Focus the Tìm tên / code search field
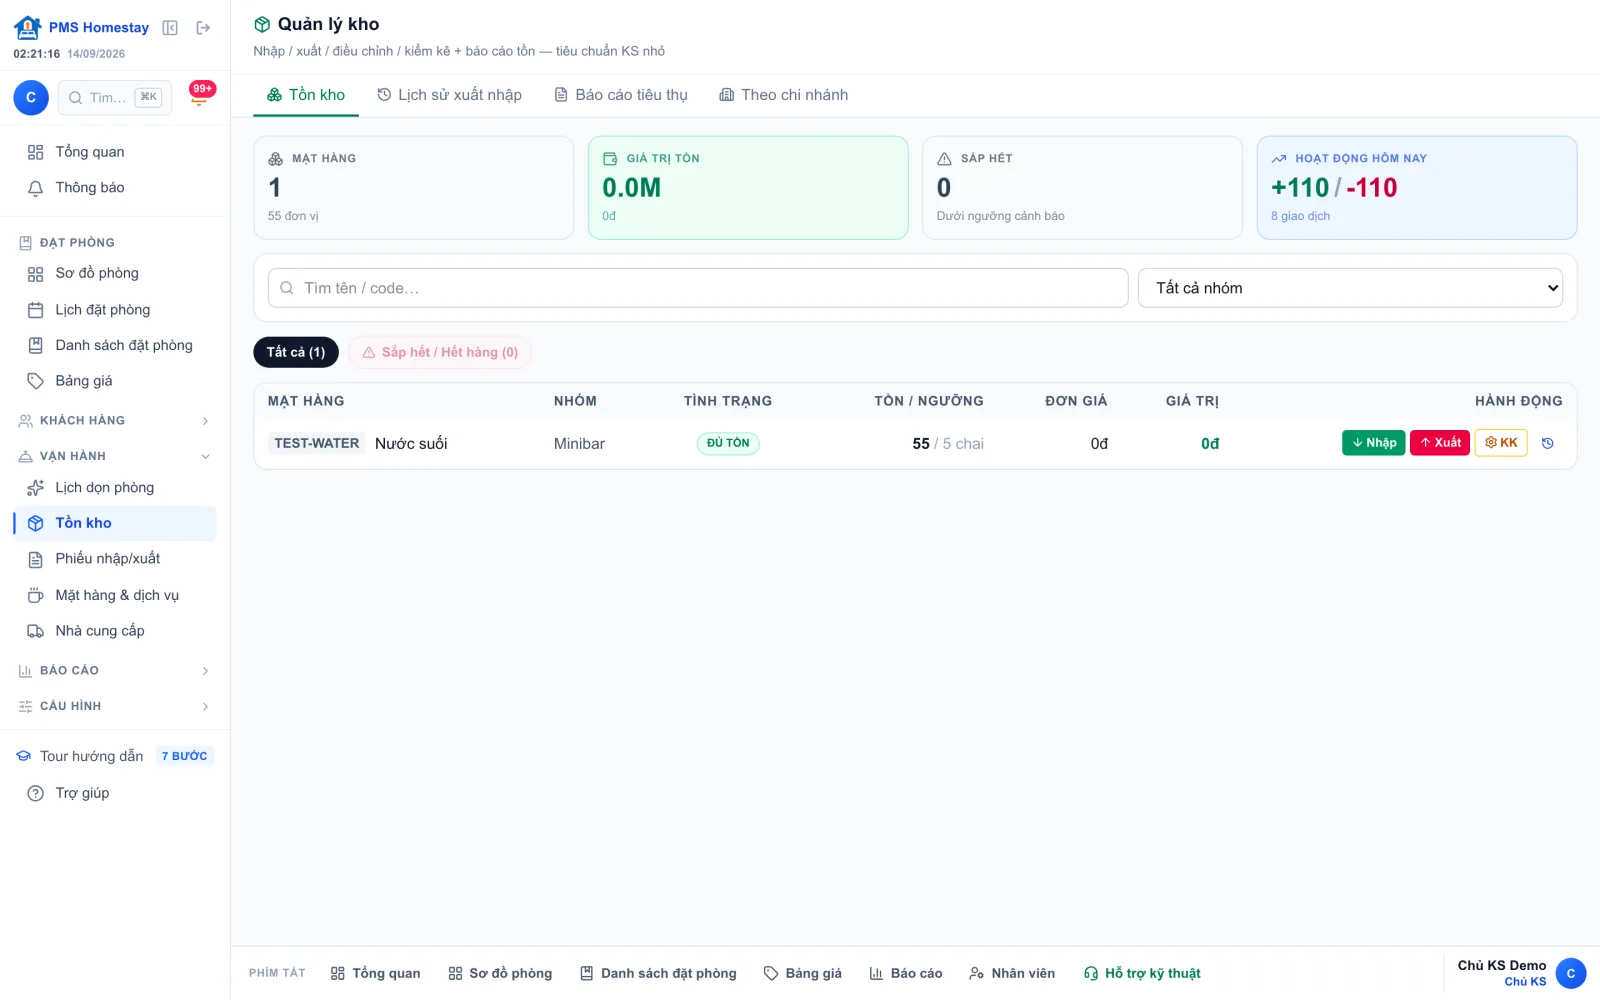The image size is (1600, 1000). [x=698, y=288]
